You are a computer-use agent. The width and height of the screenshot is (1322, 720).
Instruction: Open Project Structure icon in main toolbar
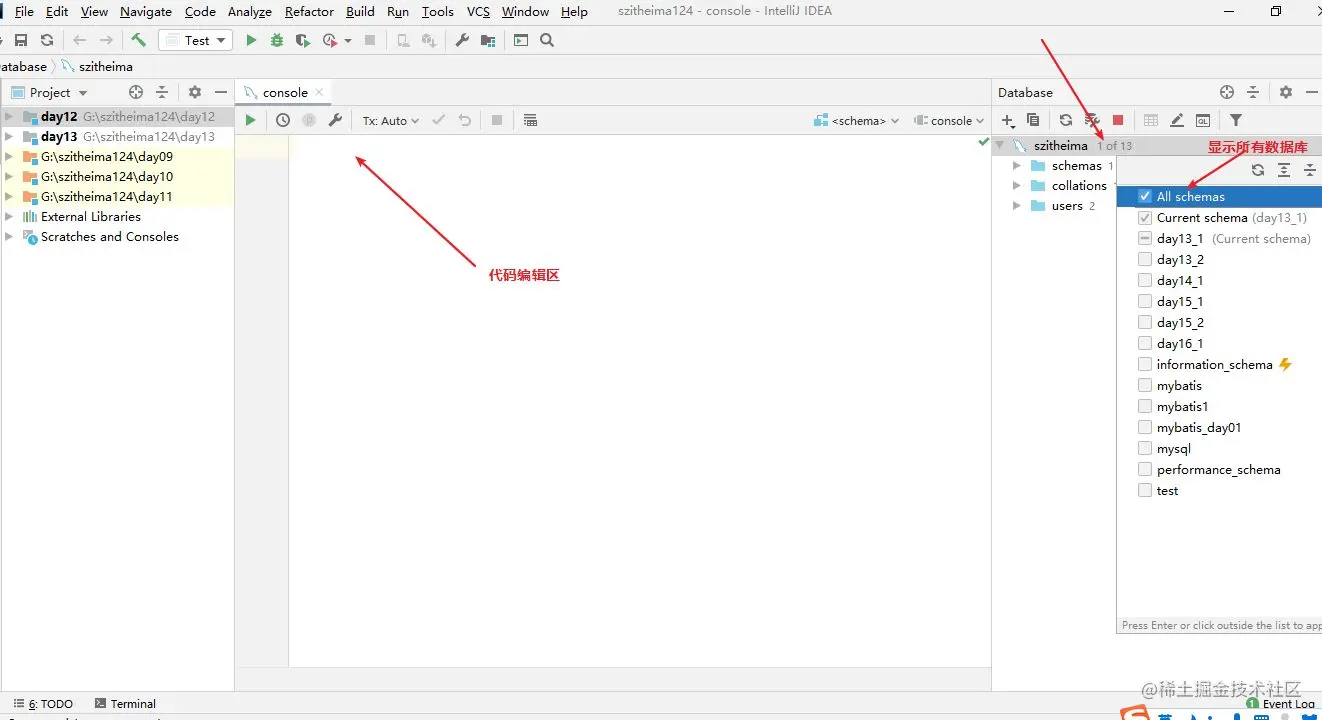(x=488, y=40)
